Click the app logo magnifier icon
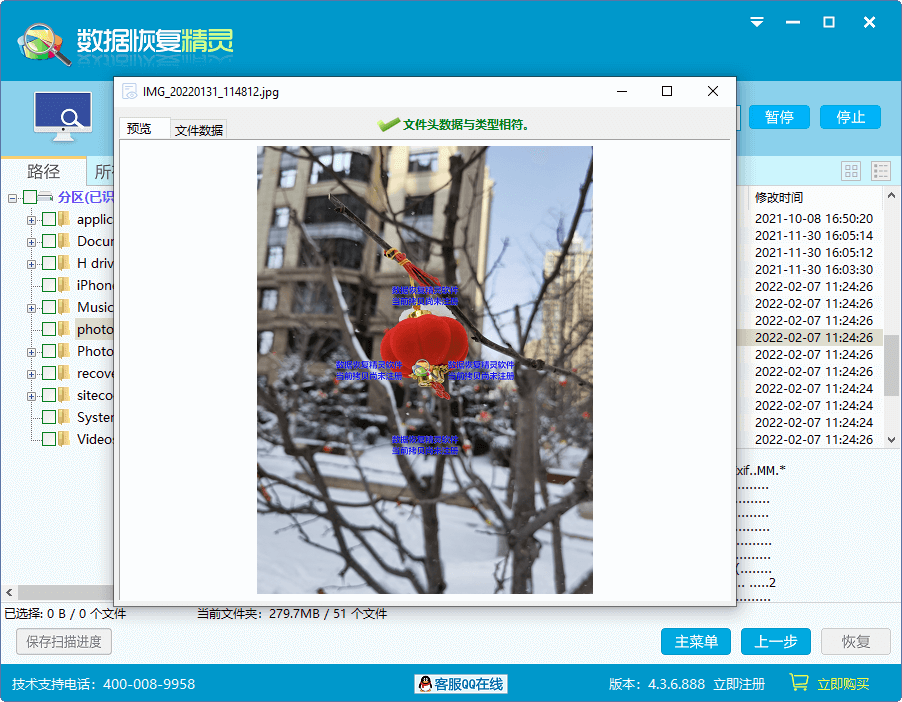Viewport: 902px width, 702px height. click(x=43, y=44)
